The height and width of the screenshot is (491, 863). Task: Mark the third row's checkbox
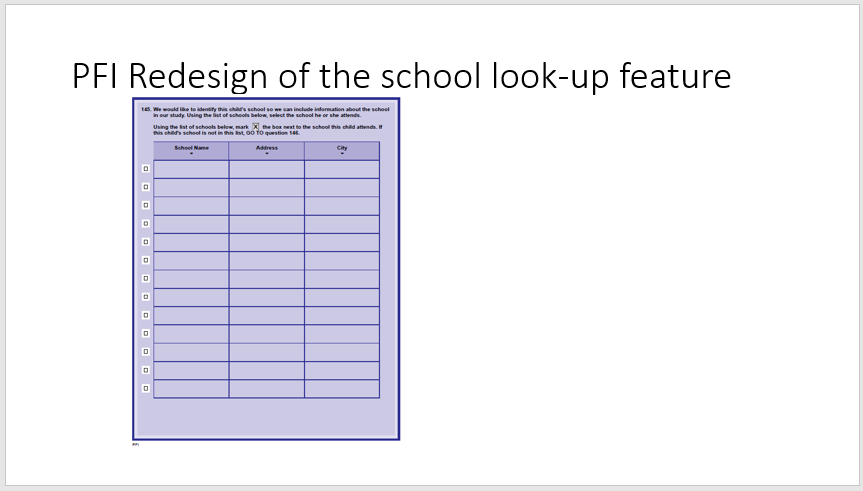(145, 205)
